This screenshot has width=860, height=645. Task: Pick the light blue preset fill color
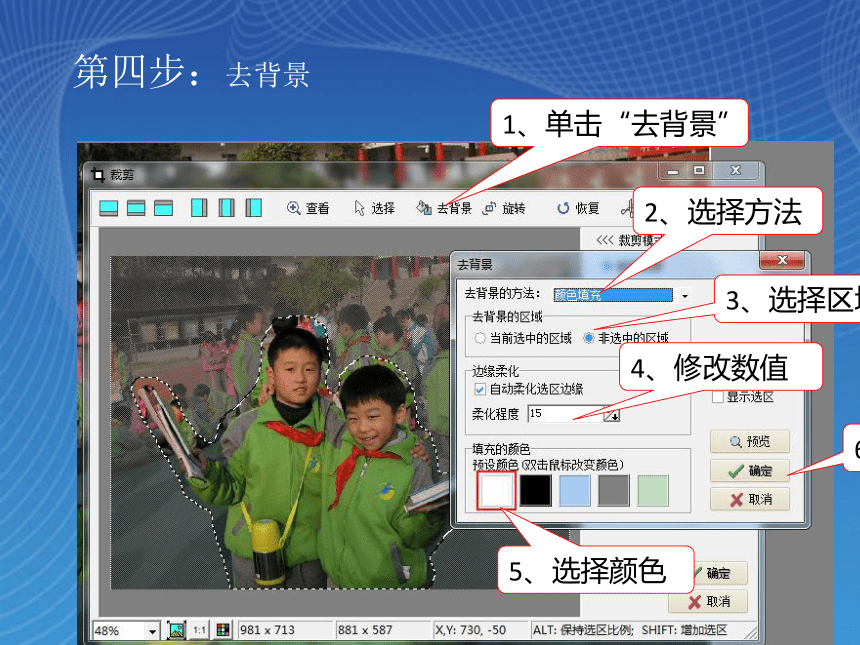575,490
